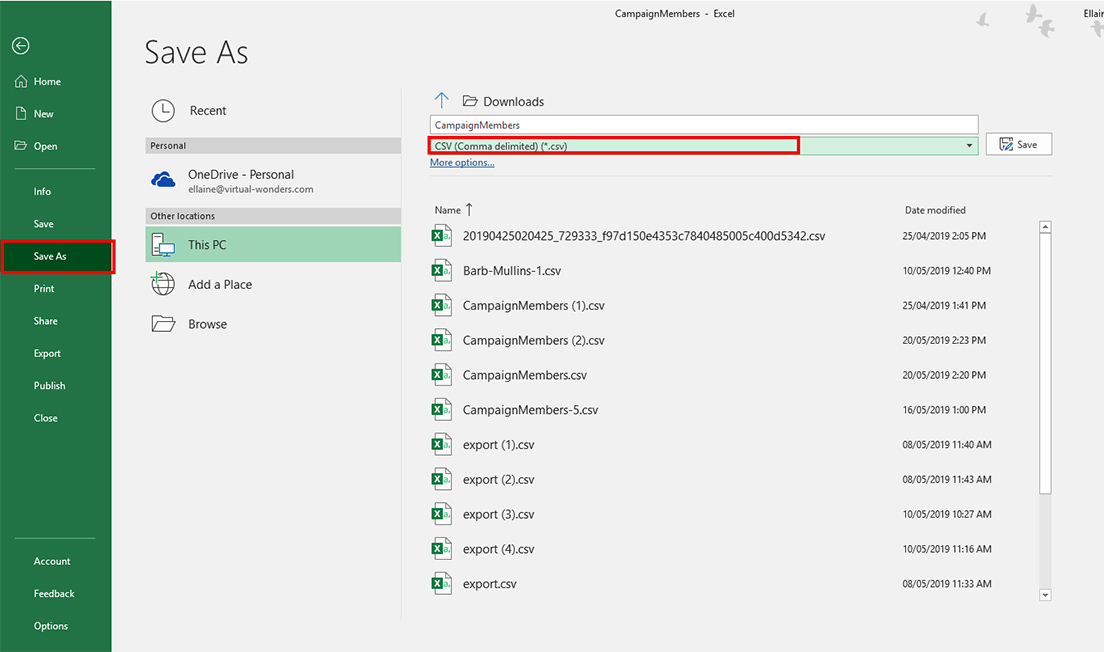
Task: Sort by Date modified column header
Action: [935, 210]
